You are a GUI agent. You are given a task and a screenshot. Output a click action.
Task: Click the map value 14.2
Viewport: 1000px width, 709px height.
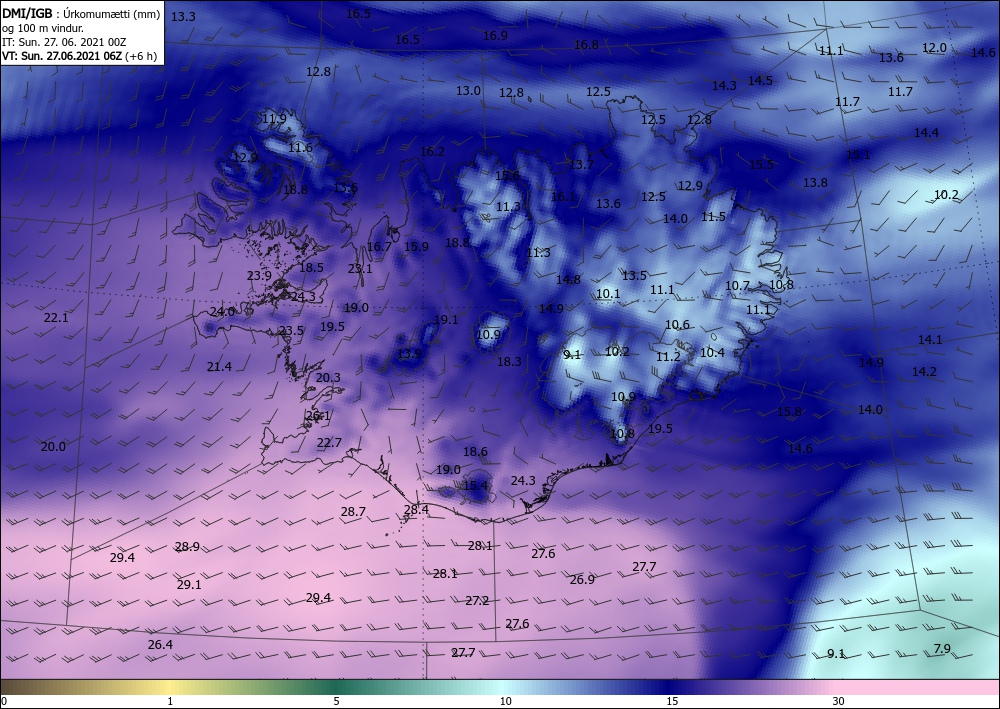(x=924, y=371)
